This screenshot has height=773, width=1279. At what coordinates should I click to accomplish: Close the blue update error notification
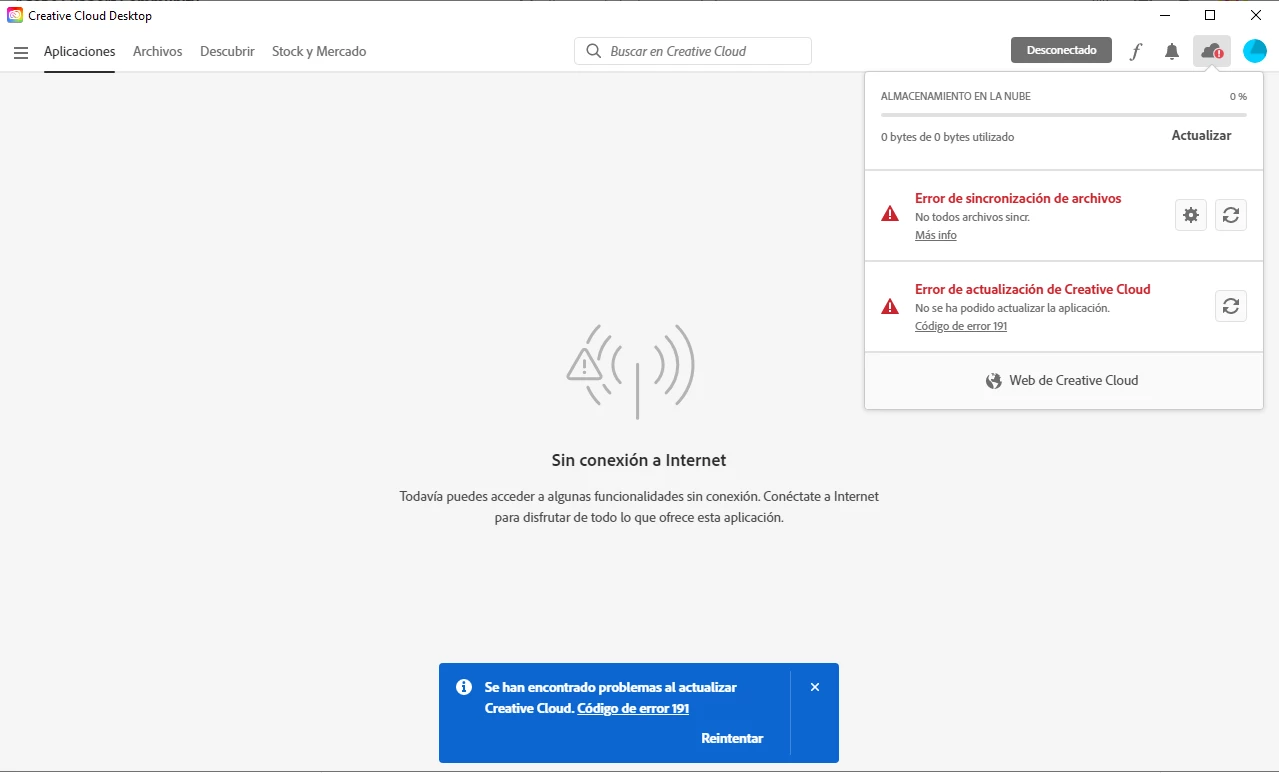815,687
